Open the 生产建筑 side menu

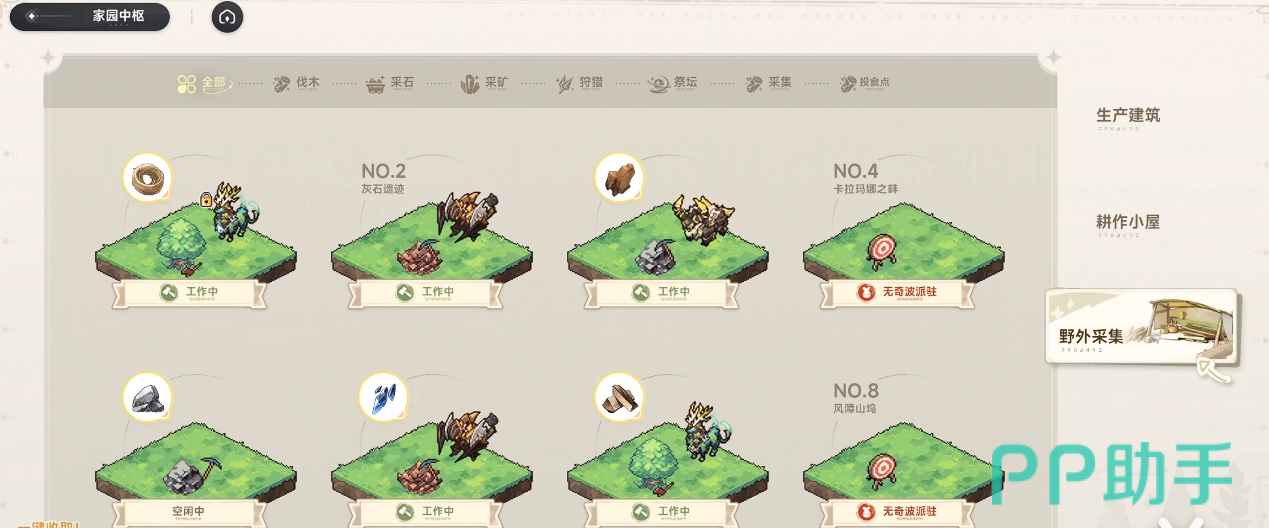(x=1128, y=117)
